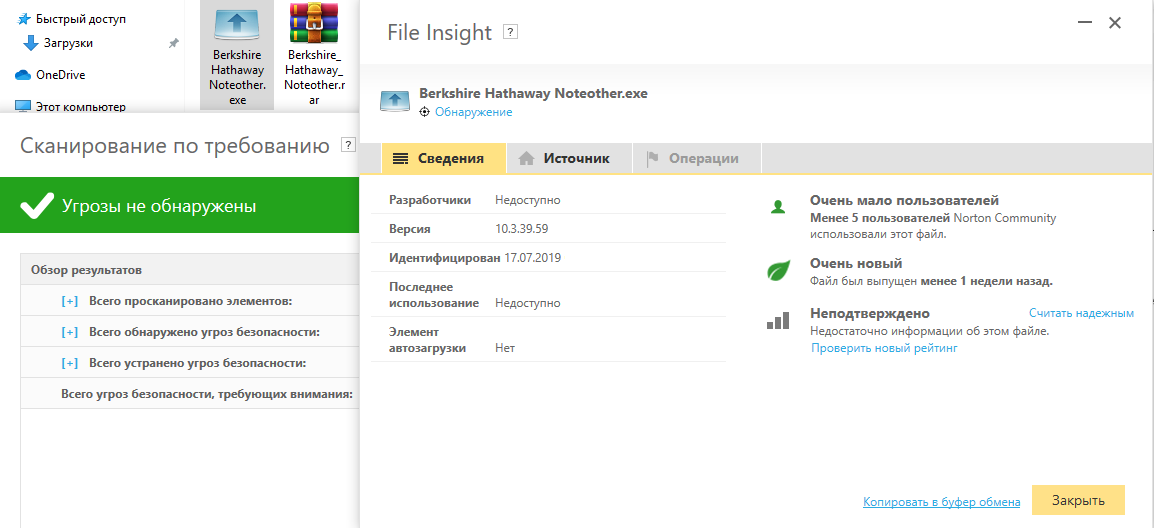The image size is (1154, 528).
Task: Expand Всего устранено угроз безопасности row
Action: pyautogui.click(x=69, y=363)
